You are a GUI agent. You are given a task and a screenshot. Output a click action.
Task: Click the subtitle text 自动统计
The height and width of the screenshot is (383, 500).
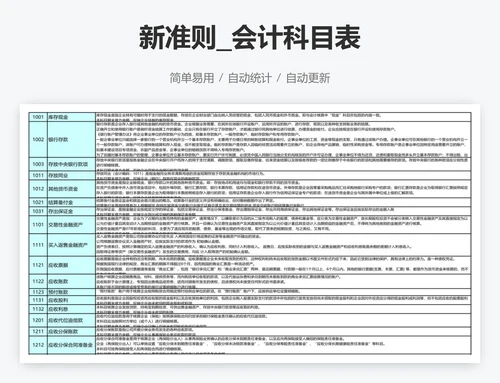[x=250, y=78]
